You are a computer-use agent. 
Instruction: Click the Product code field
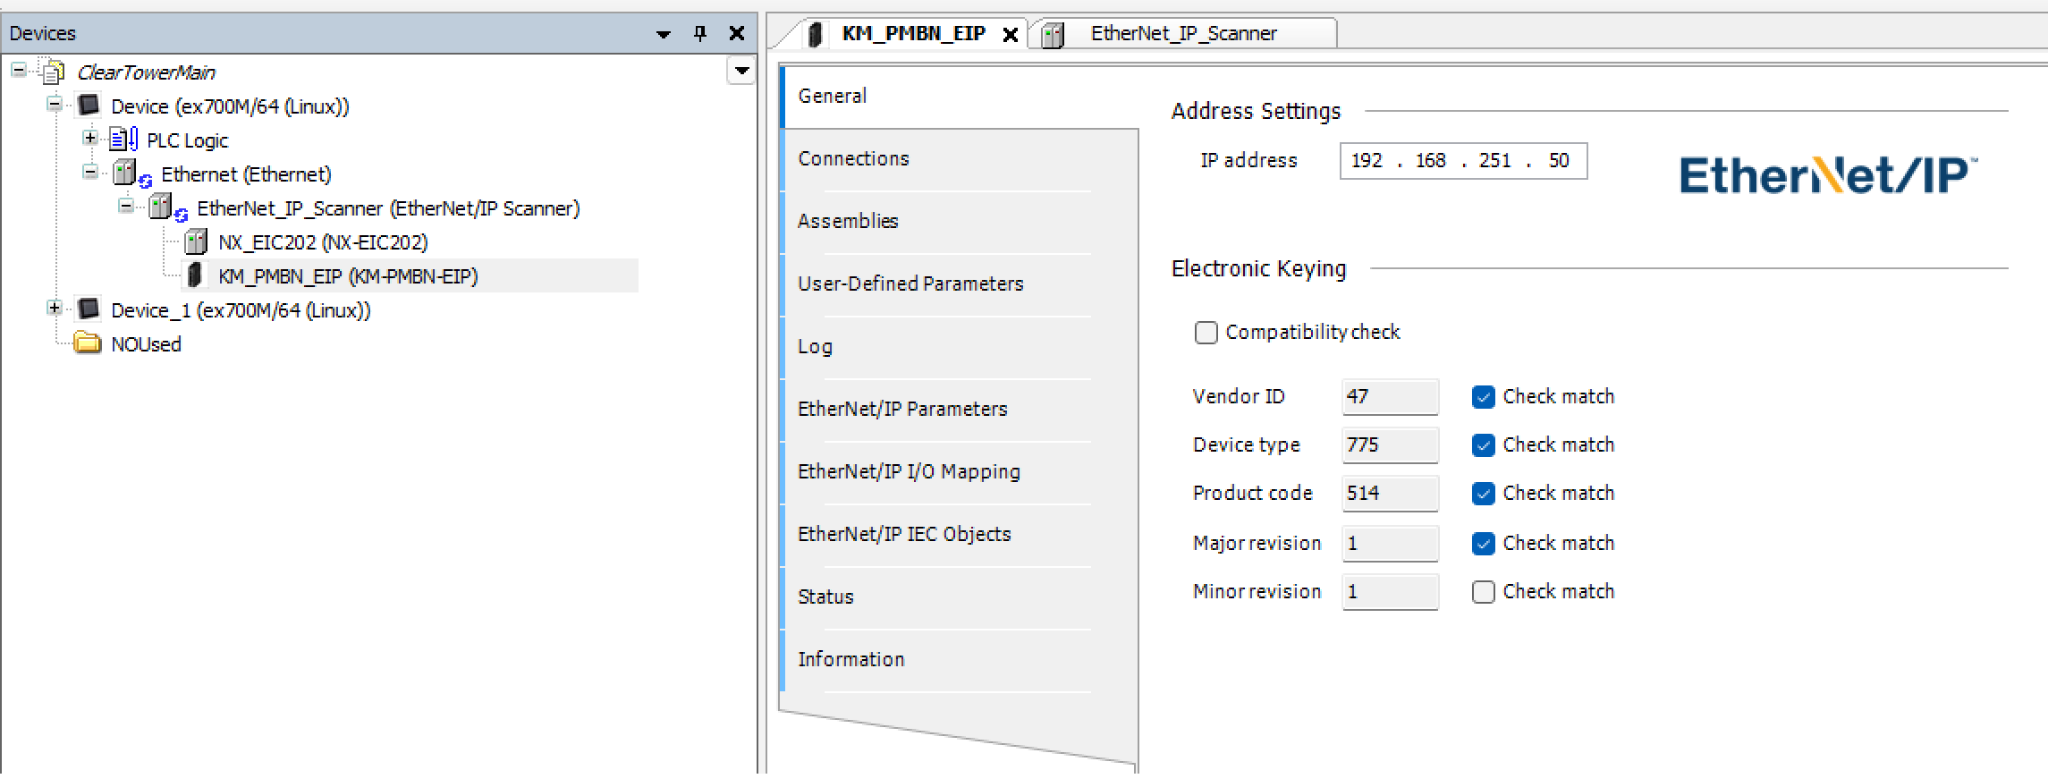(1389, 493)
